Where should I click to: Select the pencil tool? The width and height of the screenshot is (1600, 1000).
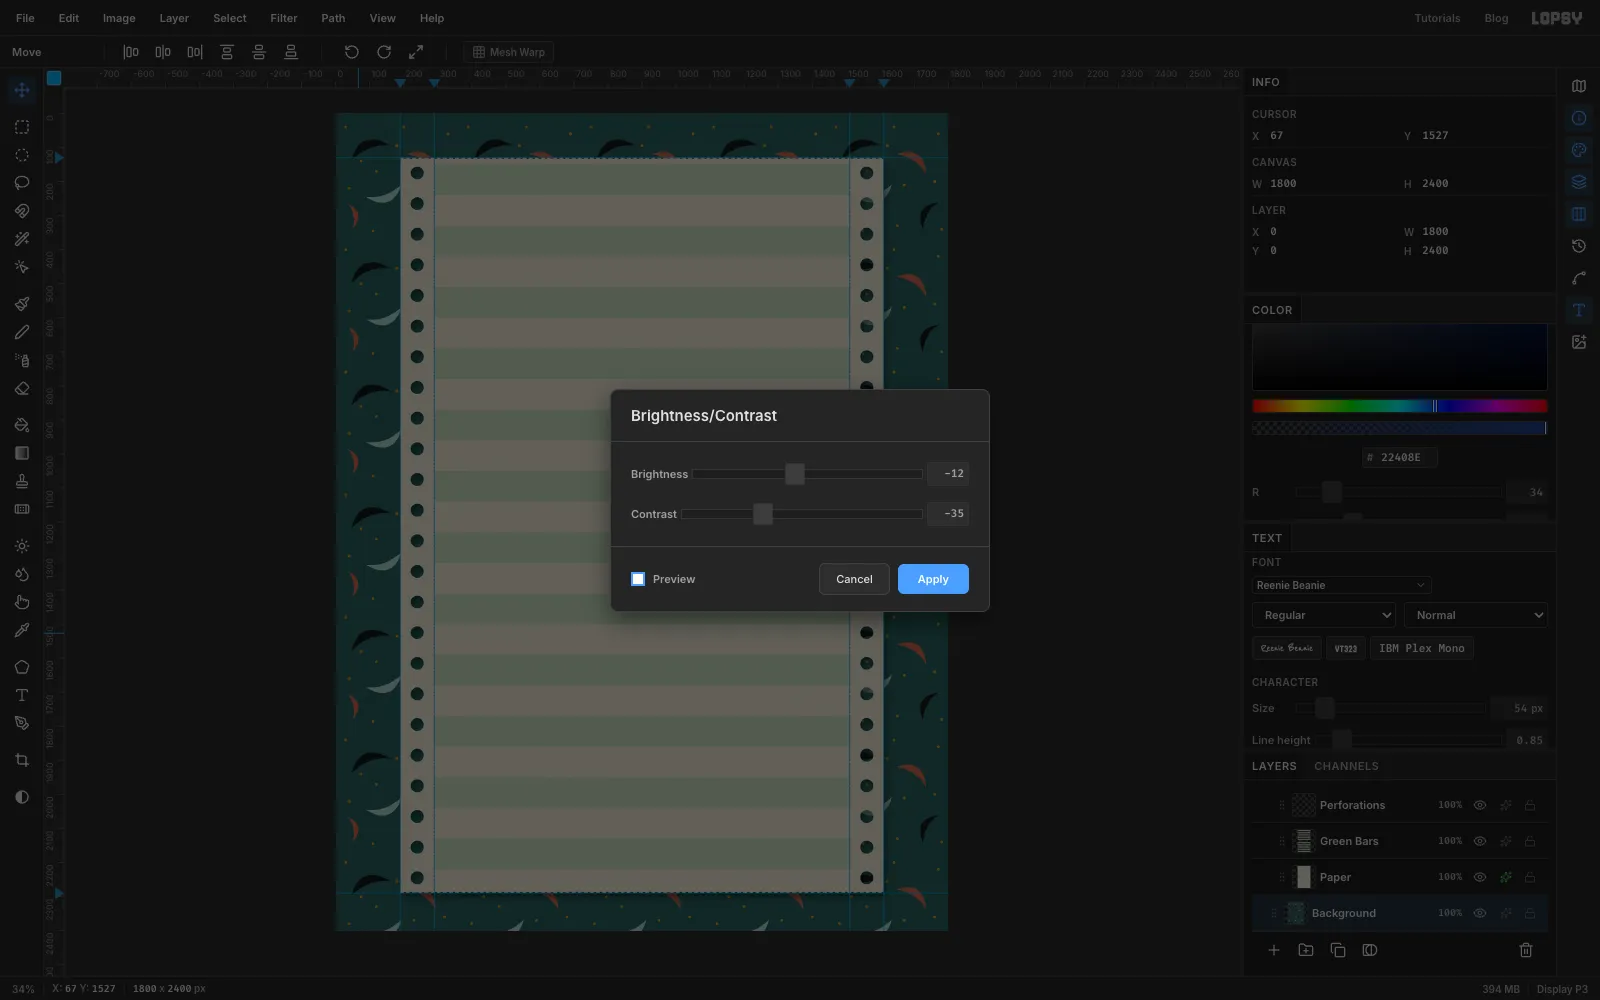[x=22, y=332]
